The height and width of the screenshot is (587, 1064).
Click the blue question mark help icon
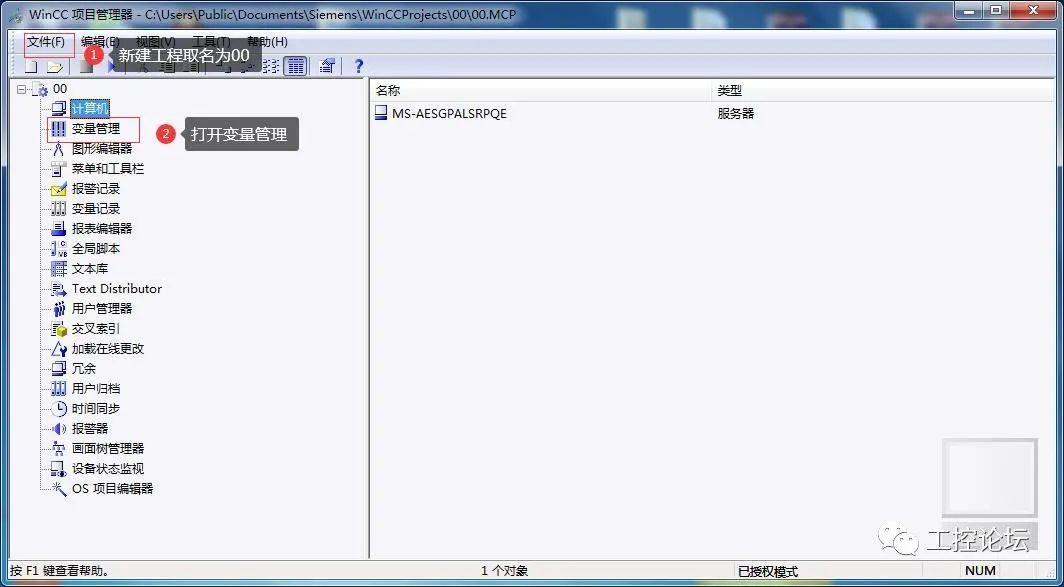359,67
